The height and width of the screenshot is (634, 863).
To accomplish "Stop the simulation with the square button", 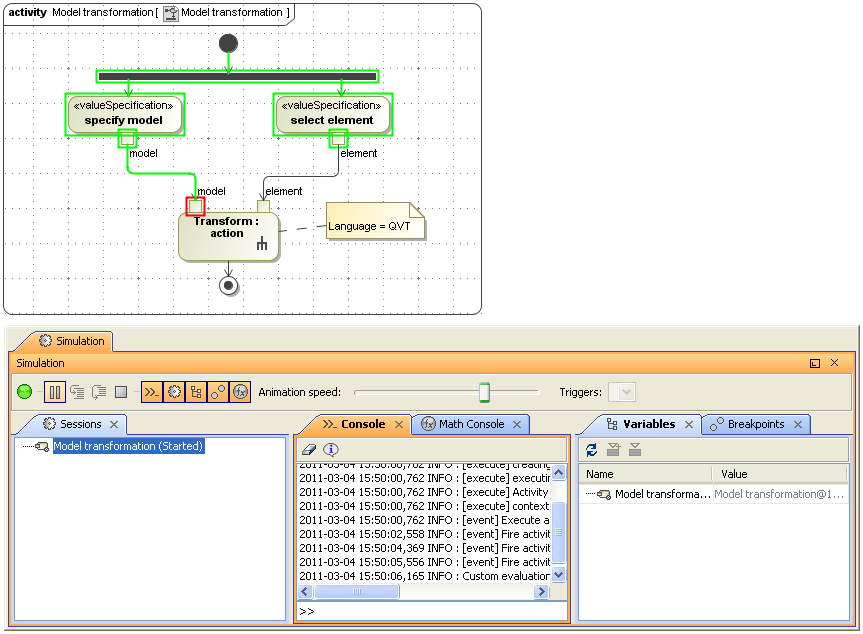I will 121,392.
